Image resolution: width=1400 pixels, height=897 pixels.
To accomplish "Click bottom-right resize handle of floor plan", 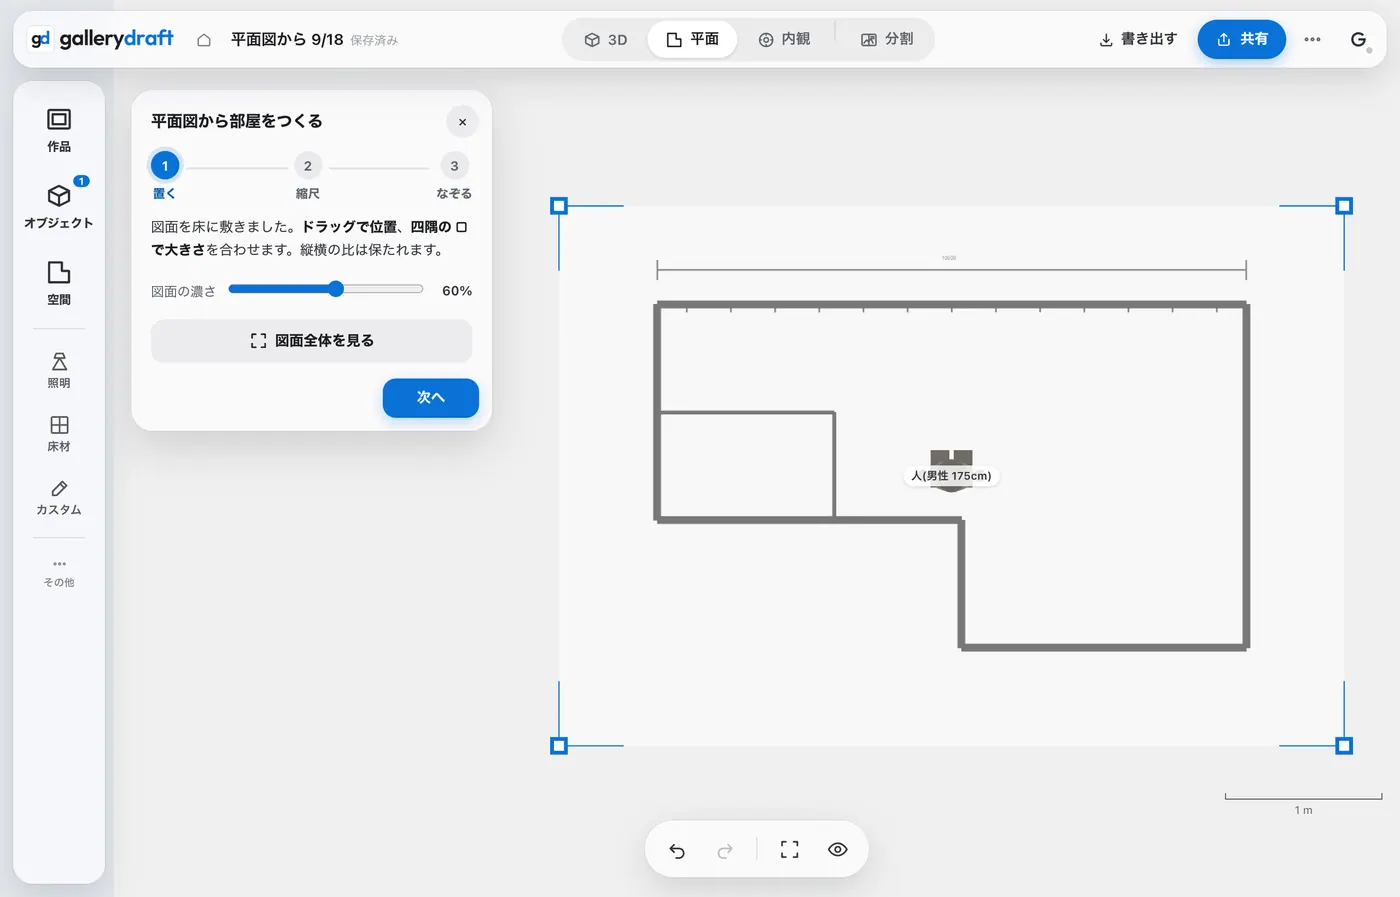I will [x=1344, y=746].
